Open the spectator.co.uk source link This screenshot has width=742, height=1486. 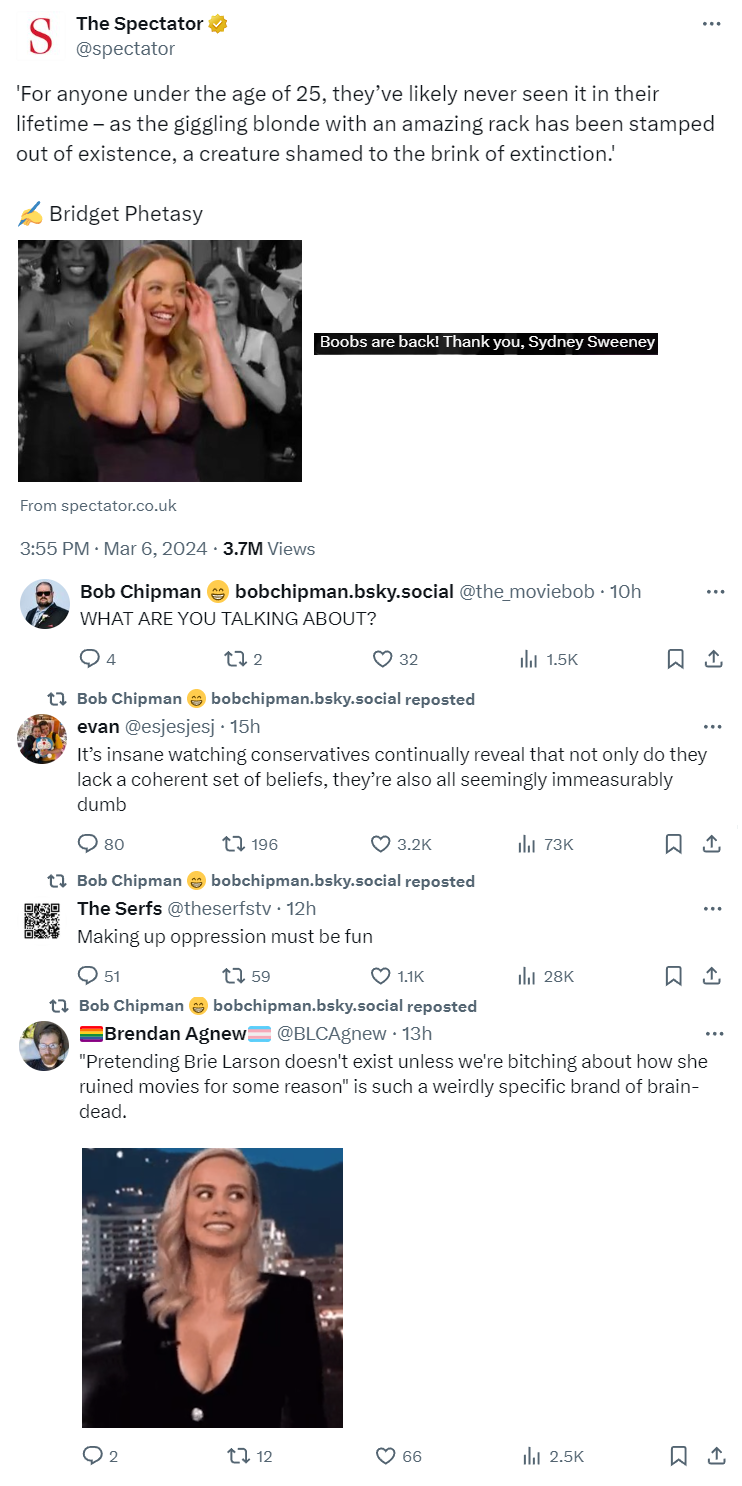[98, 506]
